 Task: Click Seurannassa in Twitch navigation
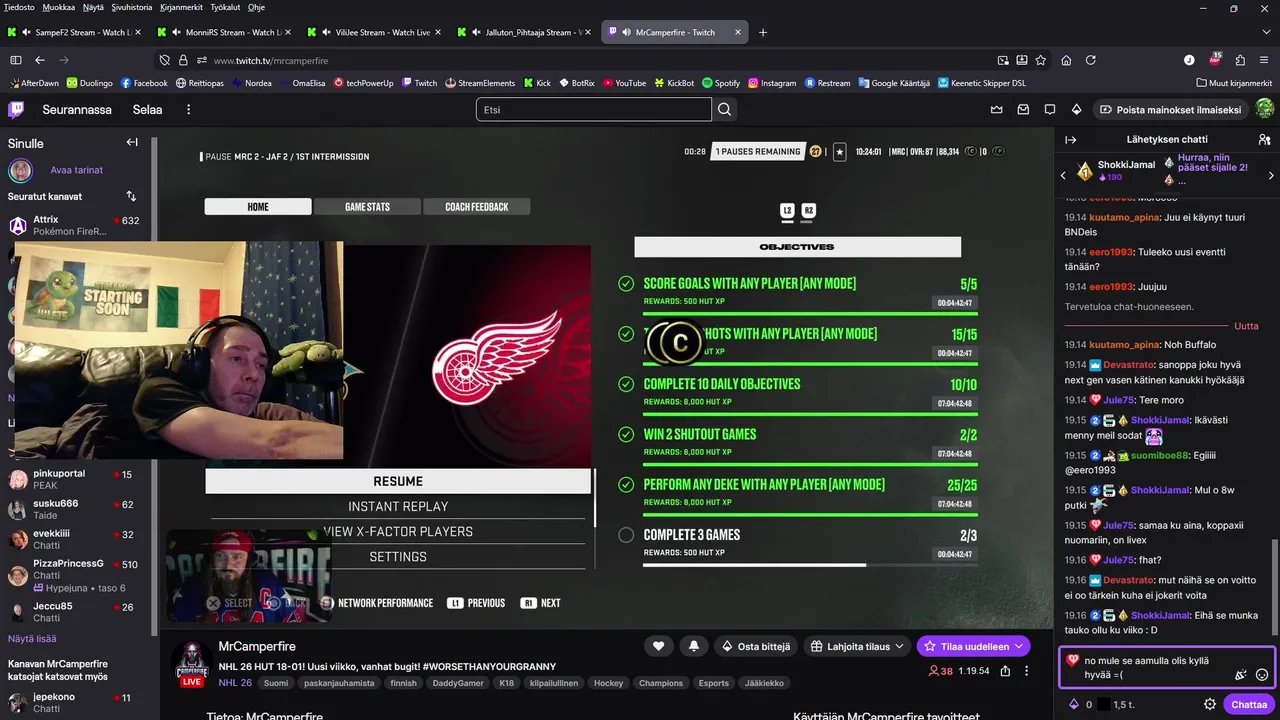tap(77, 109)
